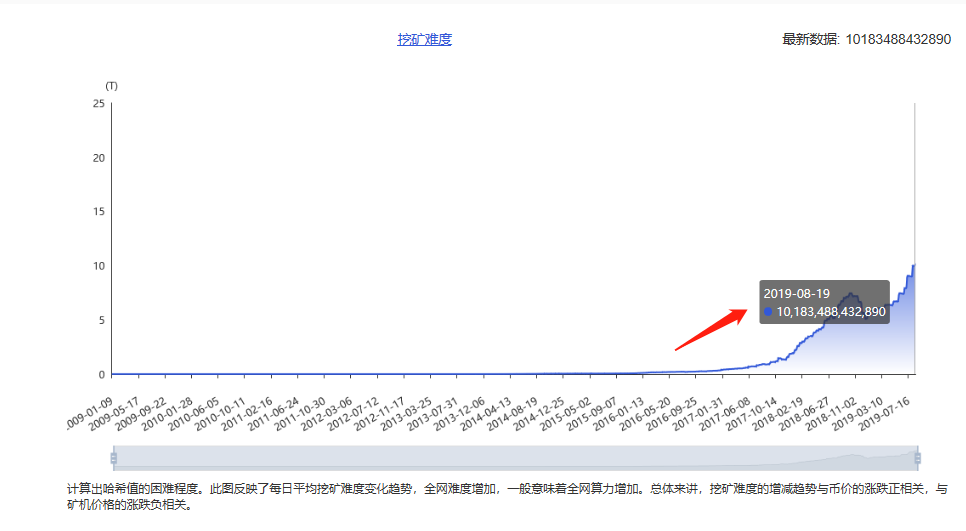Click the 2019-07-16 x-axis label

888,406
